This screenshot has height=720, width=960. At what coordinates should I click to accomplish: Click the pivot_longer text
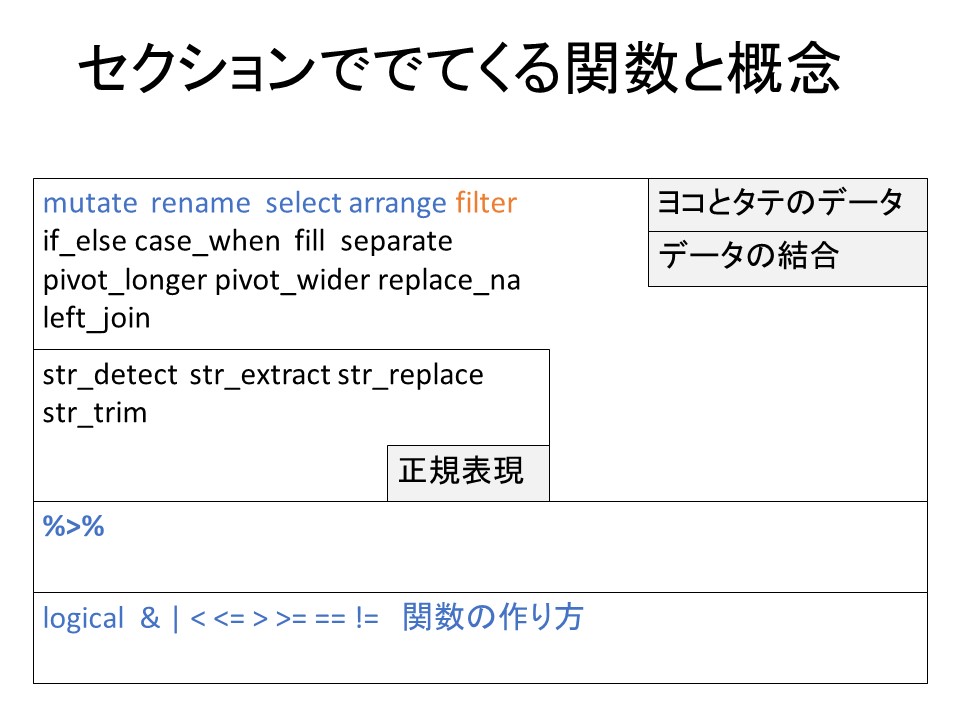point(125,280)
